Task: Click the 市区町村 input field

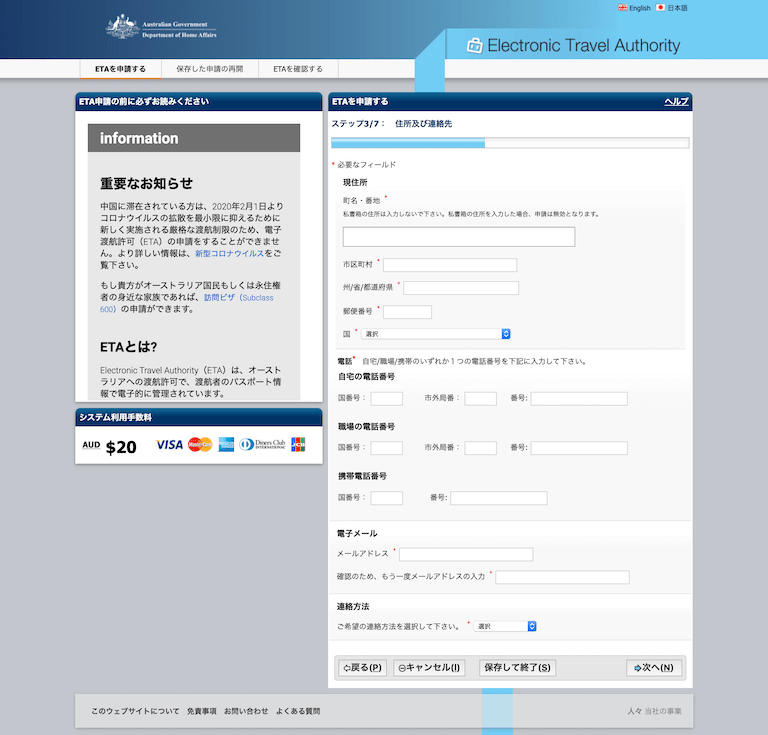Action: pos(450,265)
